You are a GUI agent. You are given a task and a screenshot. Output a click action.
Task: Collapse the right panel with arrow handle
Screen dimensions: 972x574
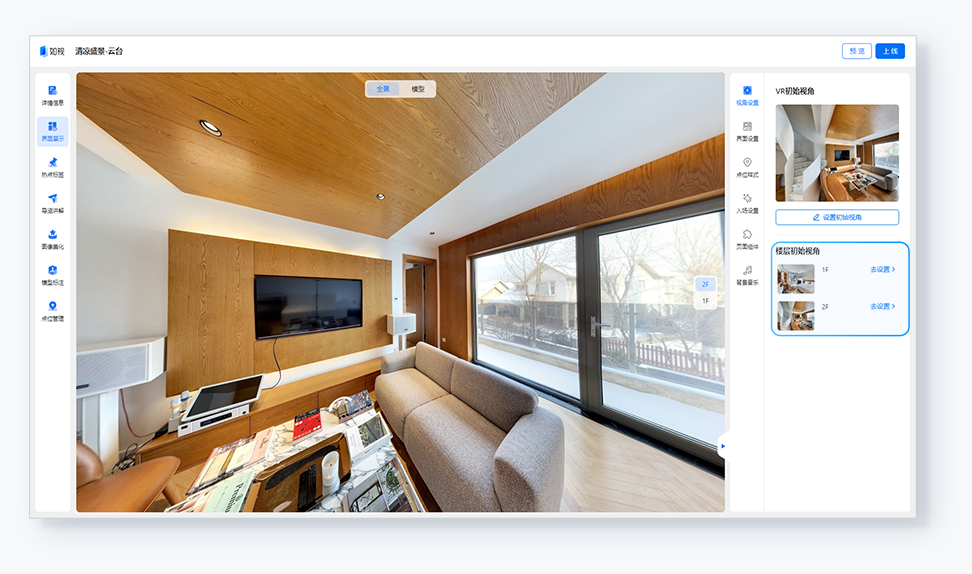click(722, 446)
